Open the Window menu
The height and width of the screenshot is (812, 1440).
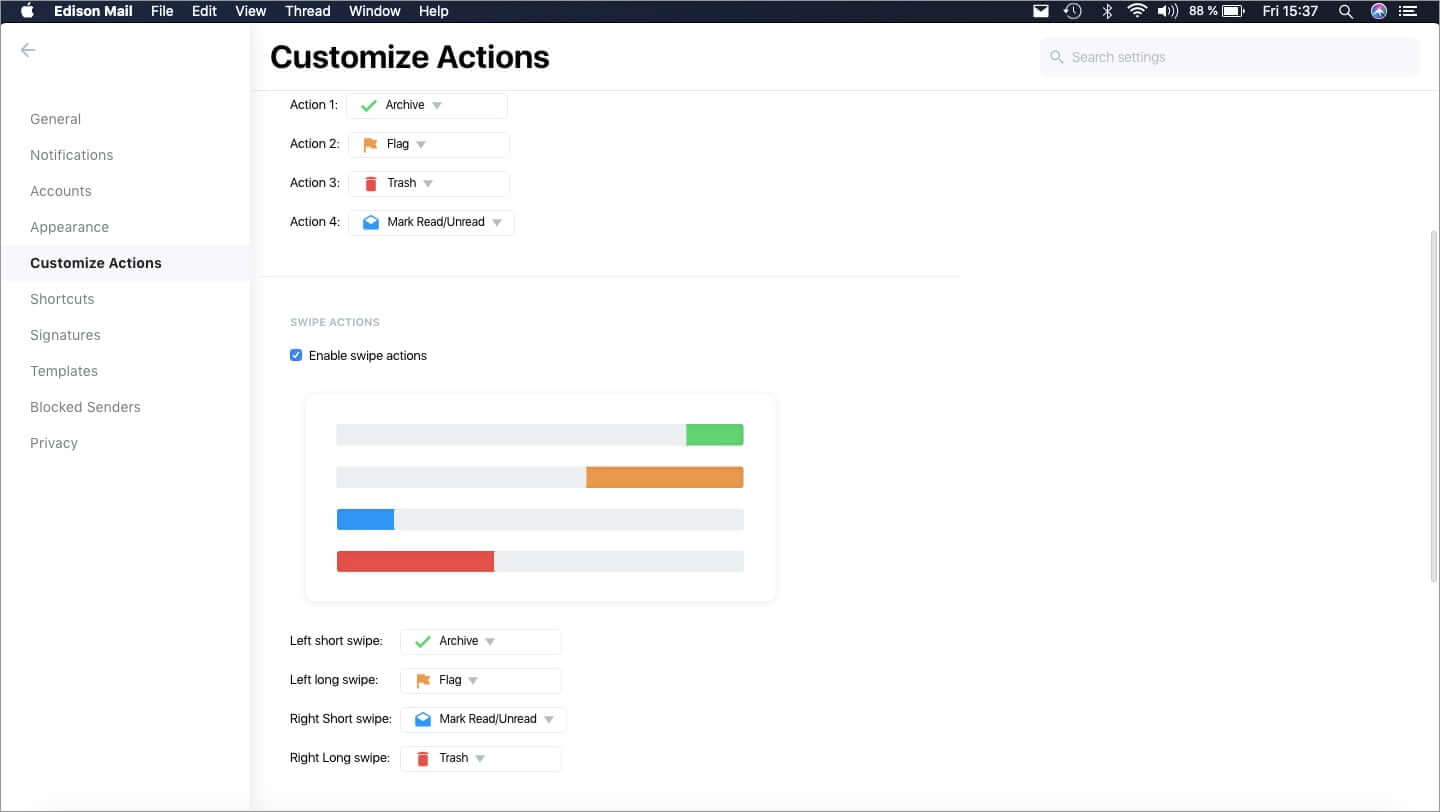374,11
